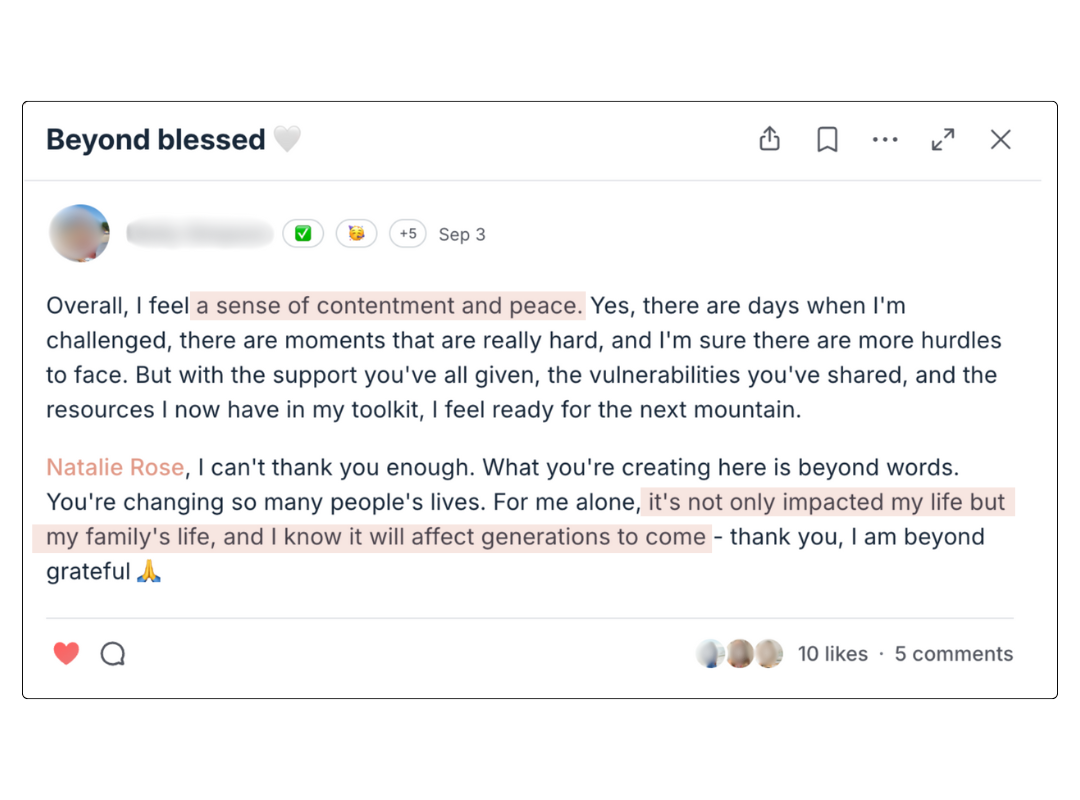Expand the +5 additional badges
Image resolution: width=1080 pixels, height=800 pixels.
408,234
